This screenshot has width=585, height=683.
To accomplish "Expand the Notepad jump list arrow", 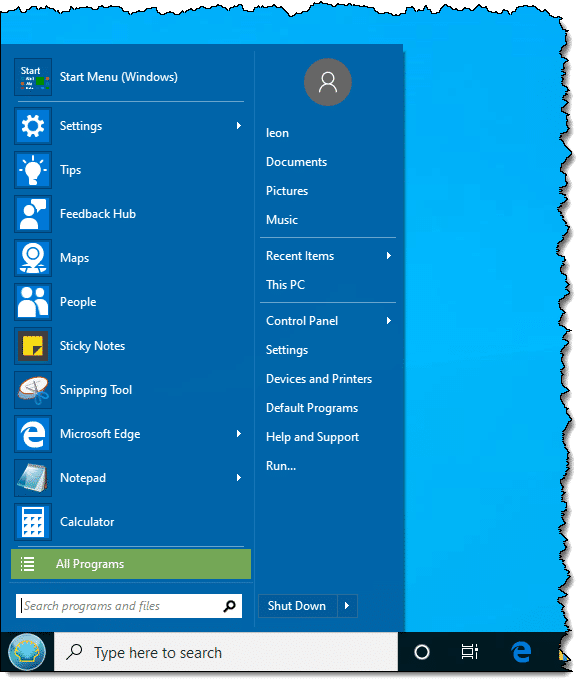I will pyautogui.click(x=239, y=478).
